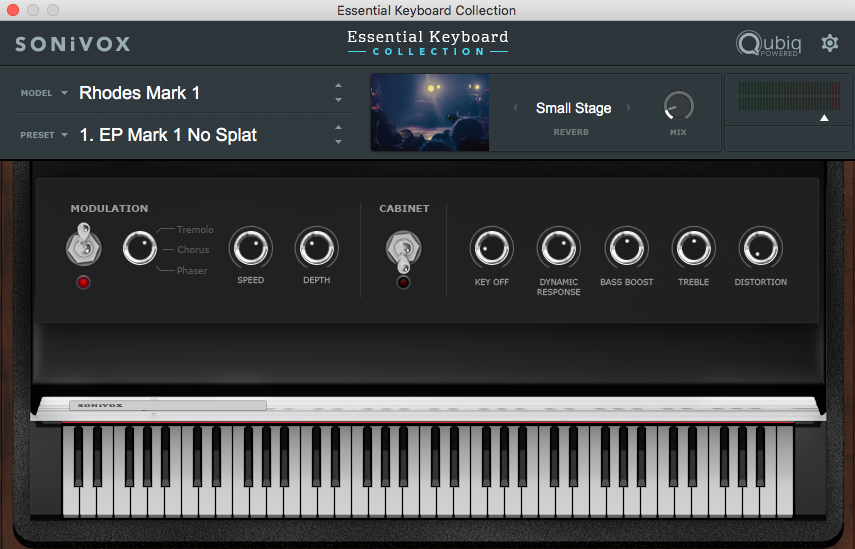Select Small Stage reverb name
The height and width of the screenshot is (549, 855).
pyautogui.click(x=573, y=108)
